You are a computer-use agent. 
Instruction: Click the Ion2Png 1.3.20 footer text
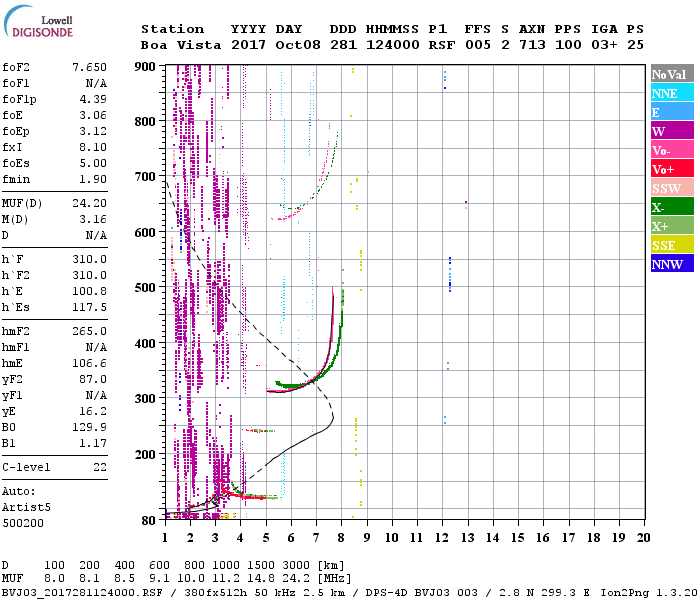pyautogui.click(x=649, y=593)
